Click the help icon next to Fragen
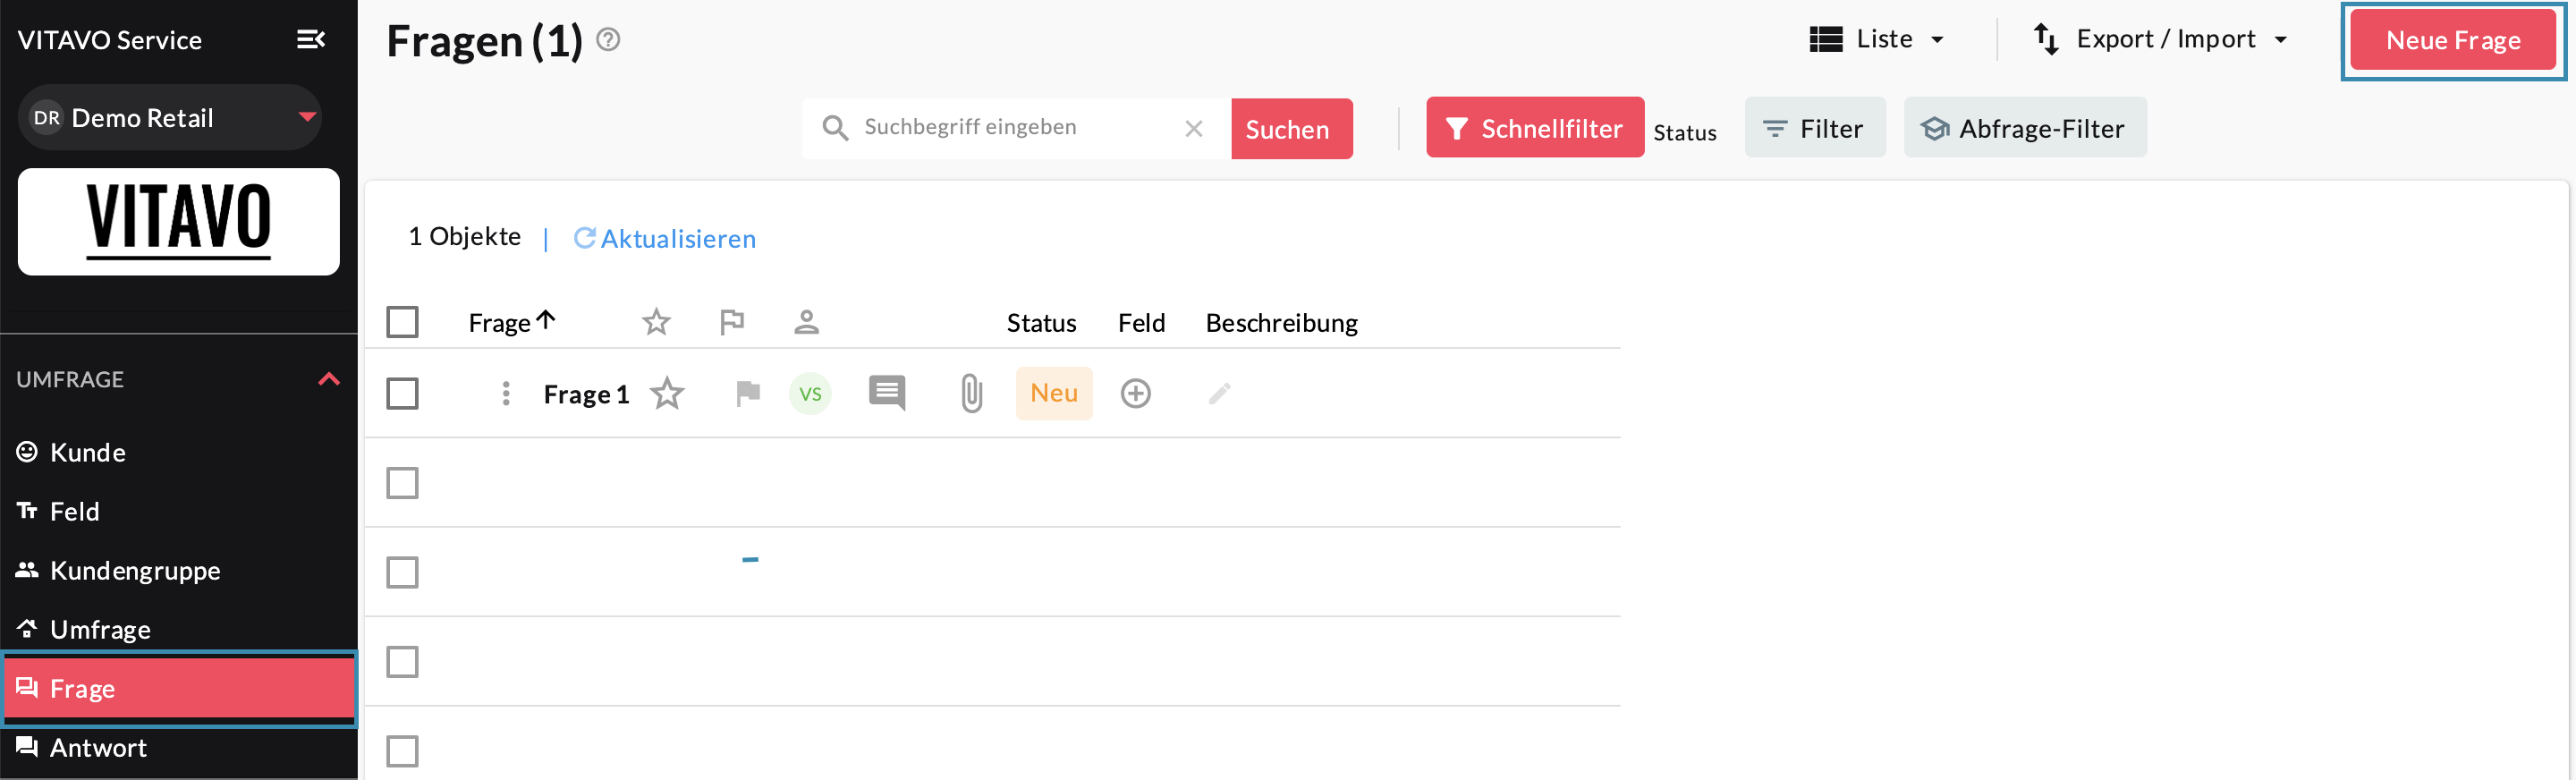This screenshot has height=780, width=2576. pos(608,40)
